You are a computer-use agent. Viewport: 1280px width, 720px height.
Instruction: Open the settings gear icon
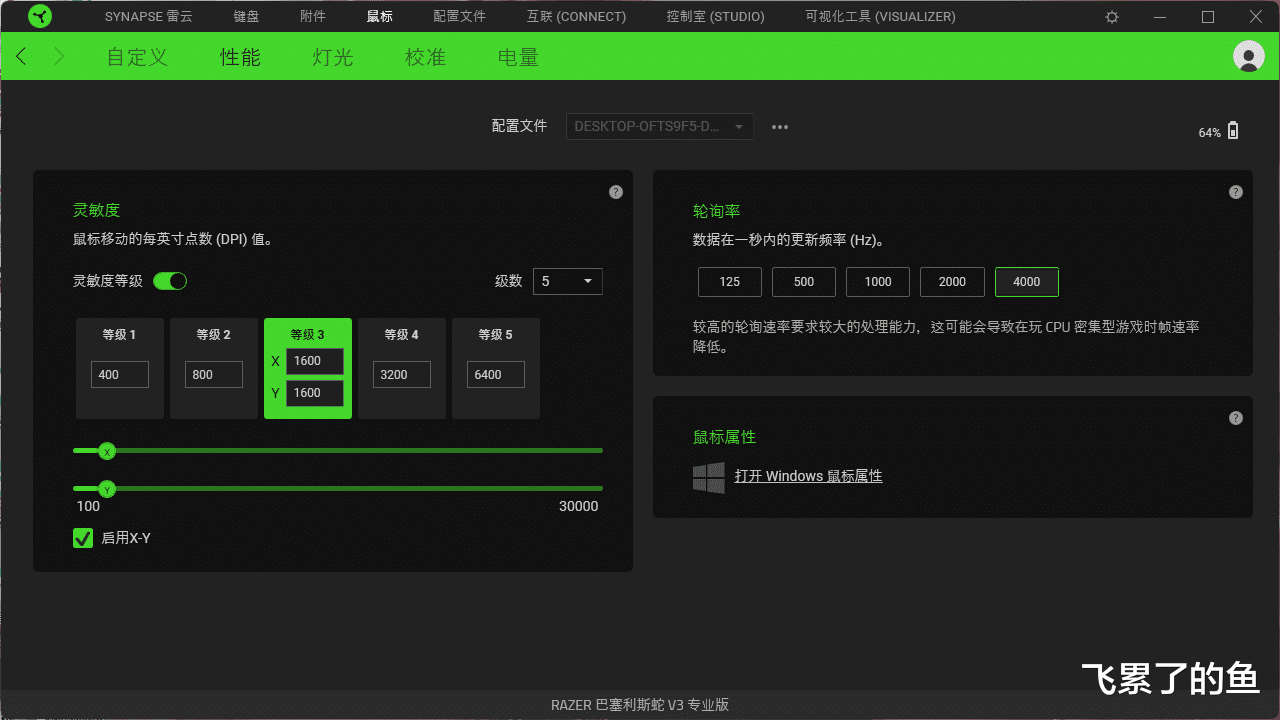[1111, 16]
